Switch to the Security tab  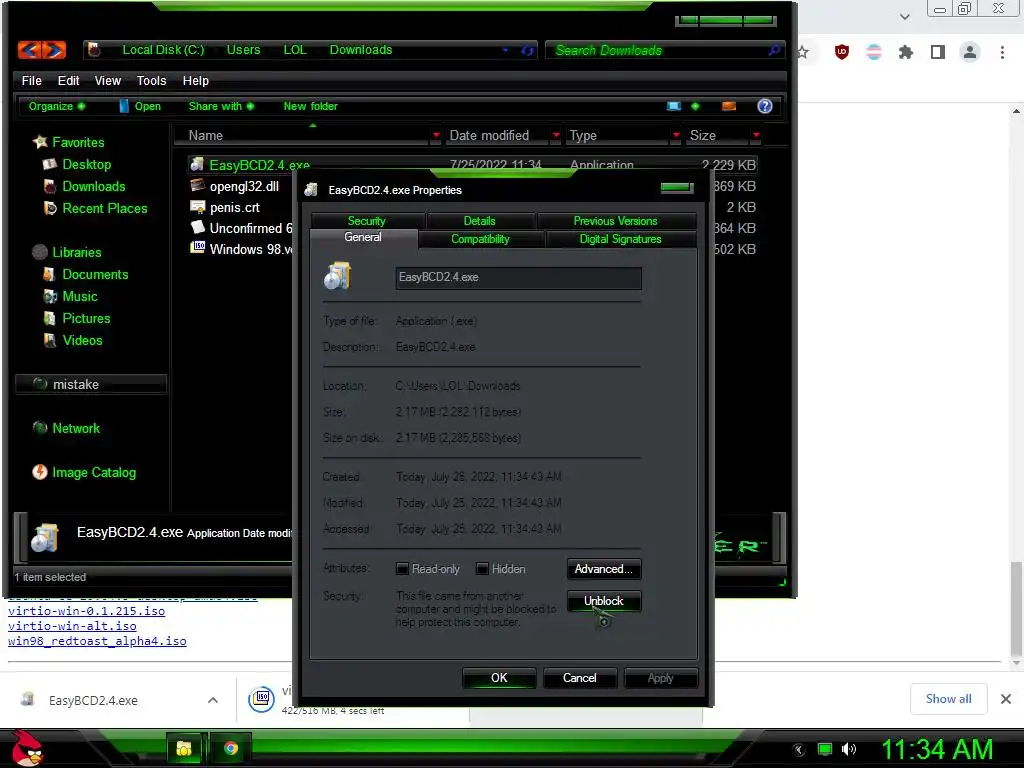tap(367, 221)
